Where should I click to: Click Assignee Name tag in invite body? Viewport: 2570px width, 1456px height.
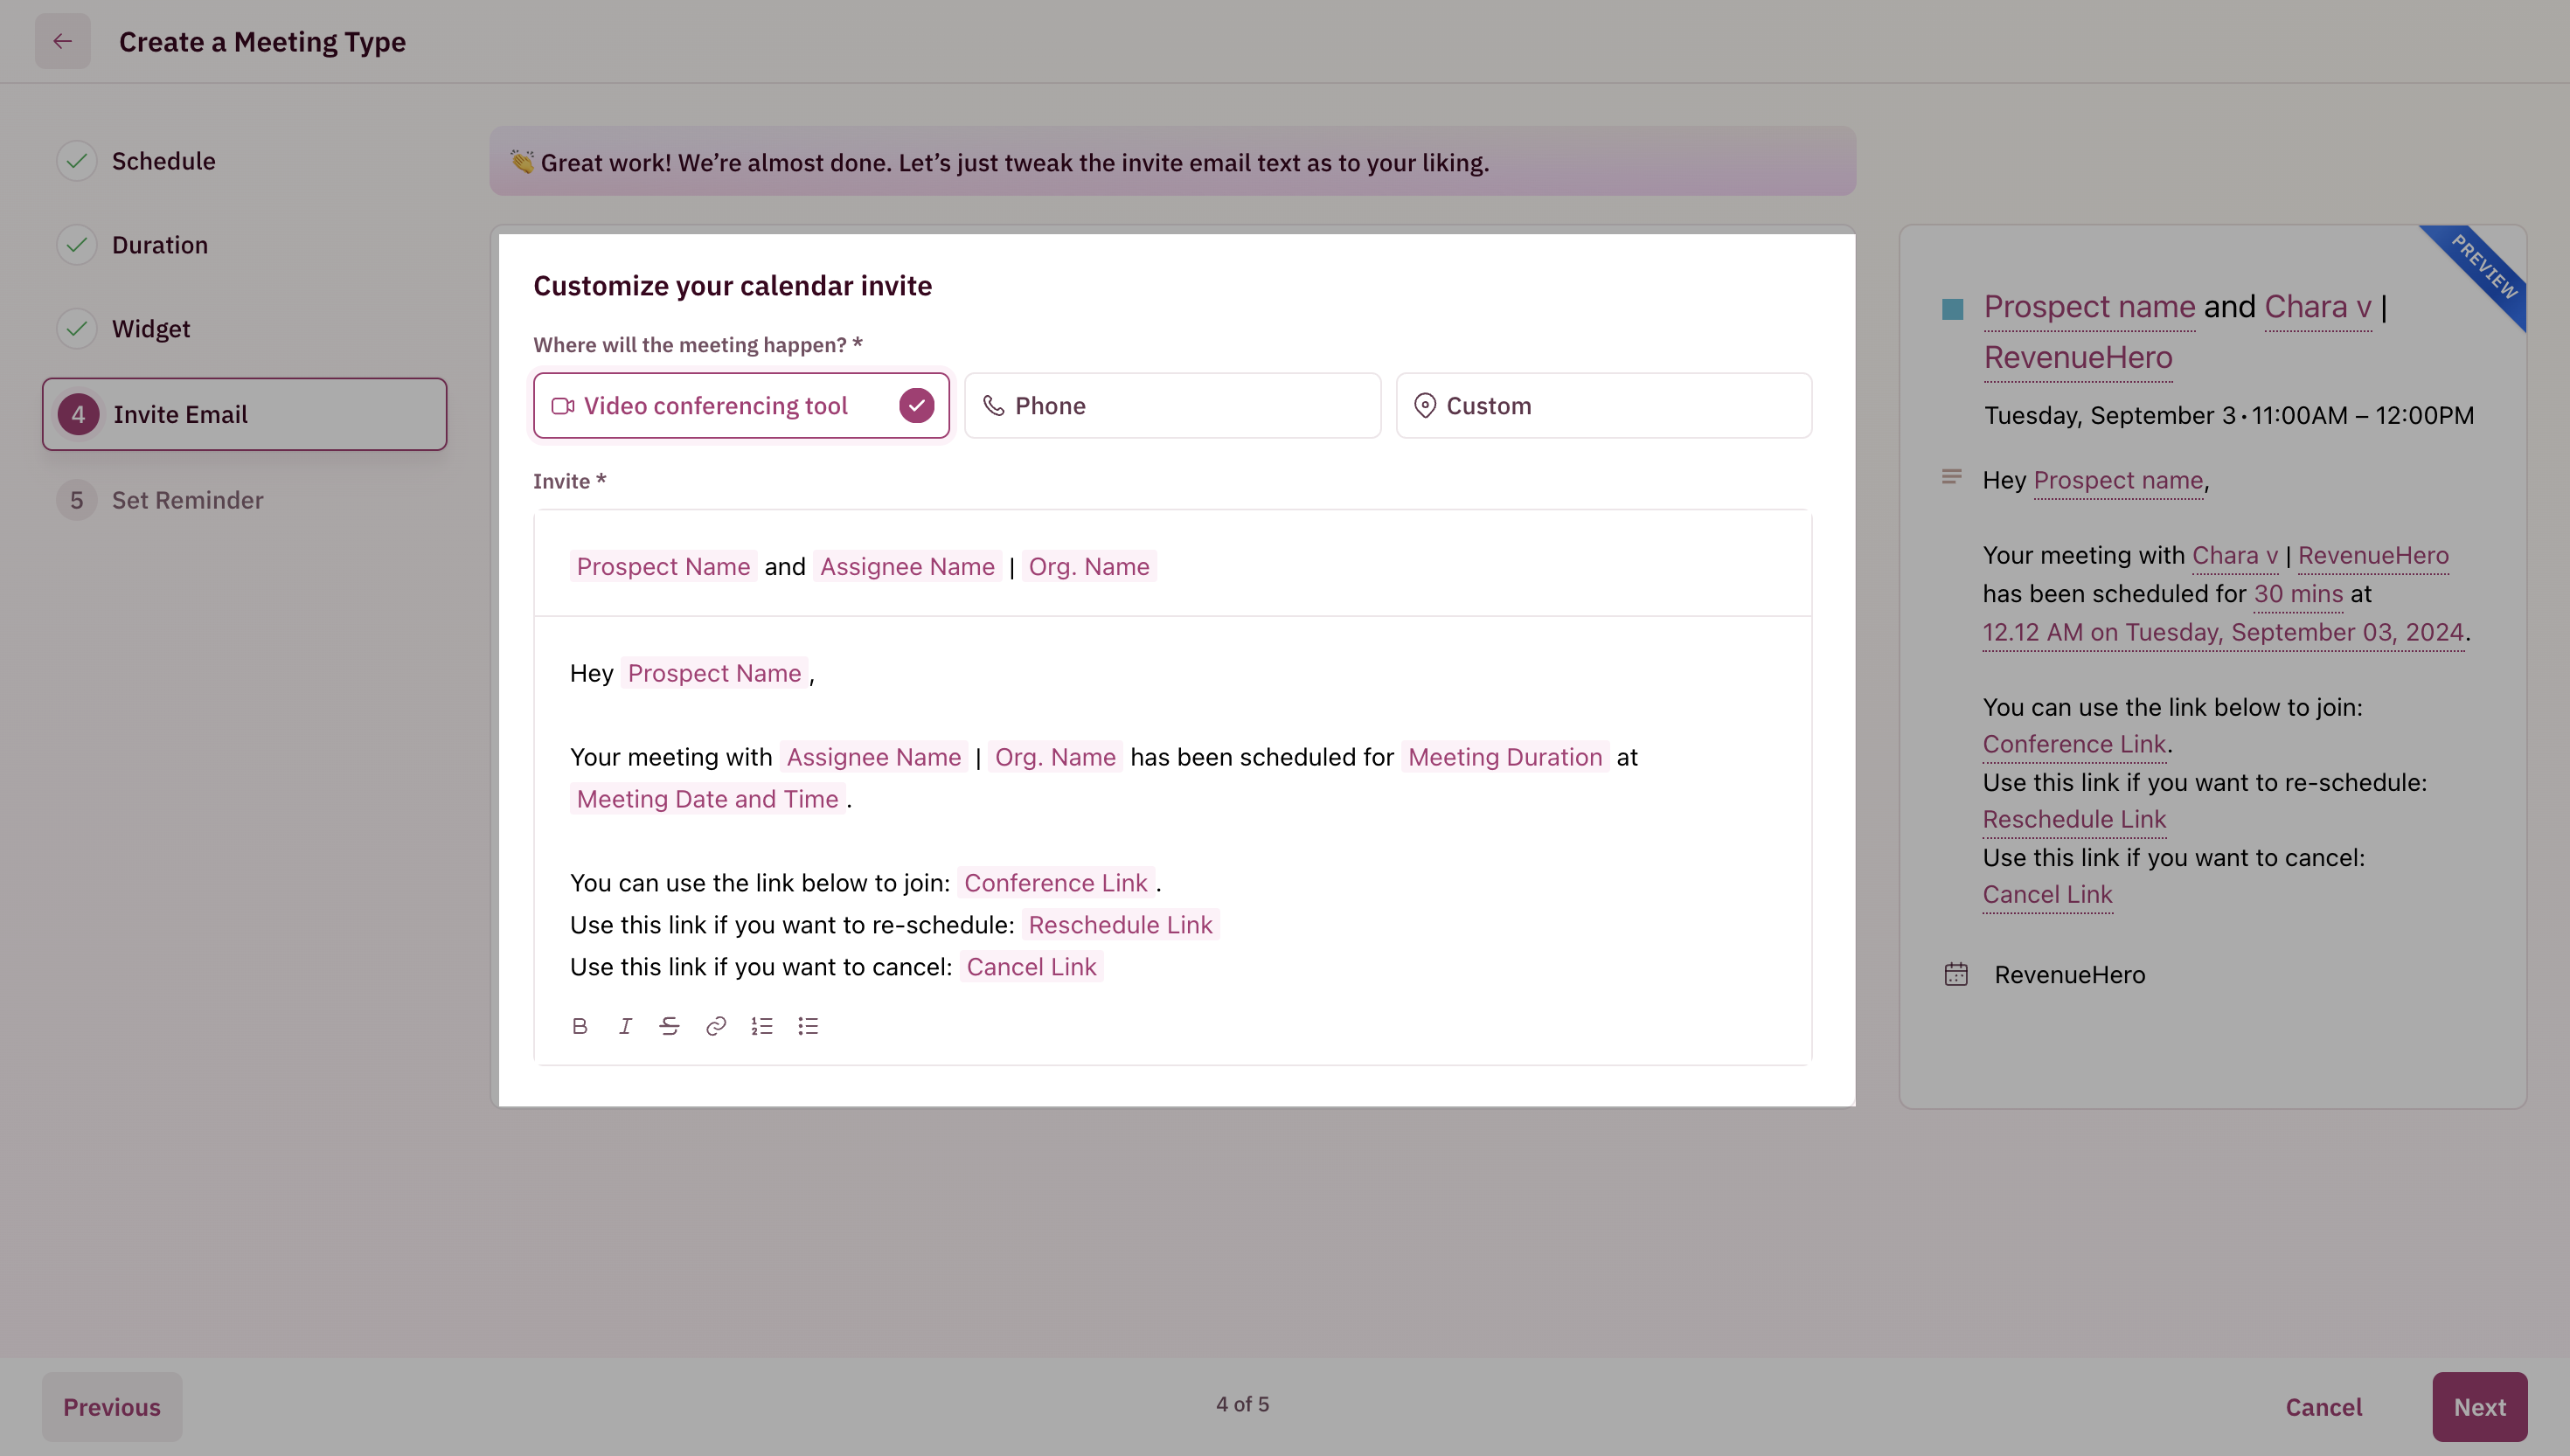point(873,758)
